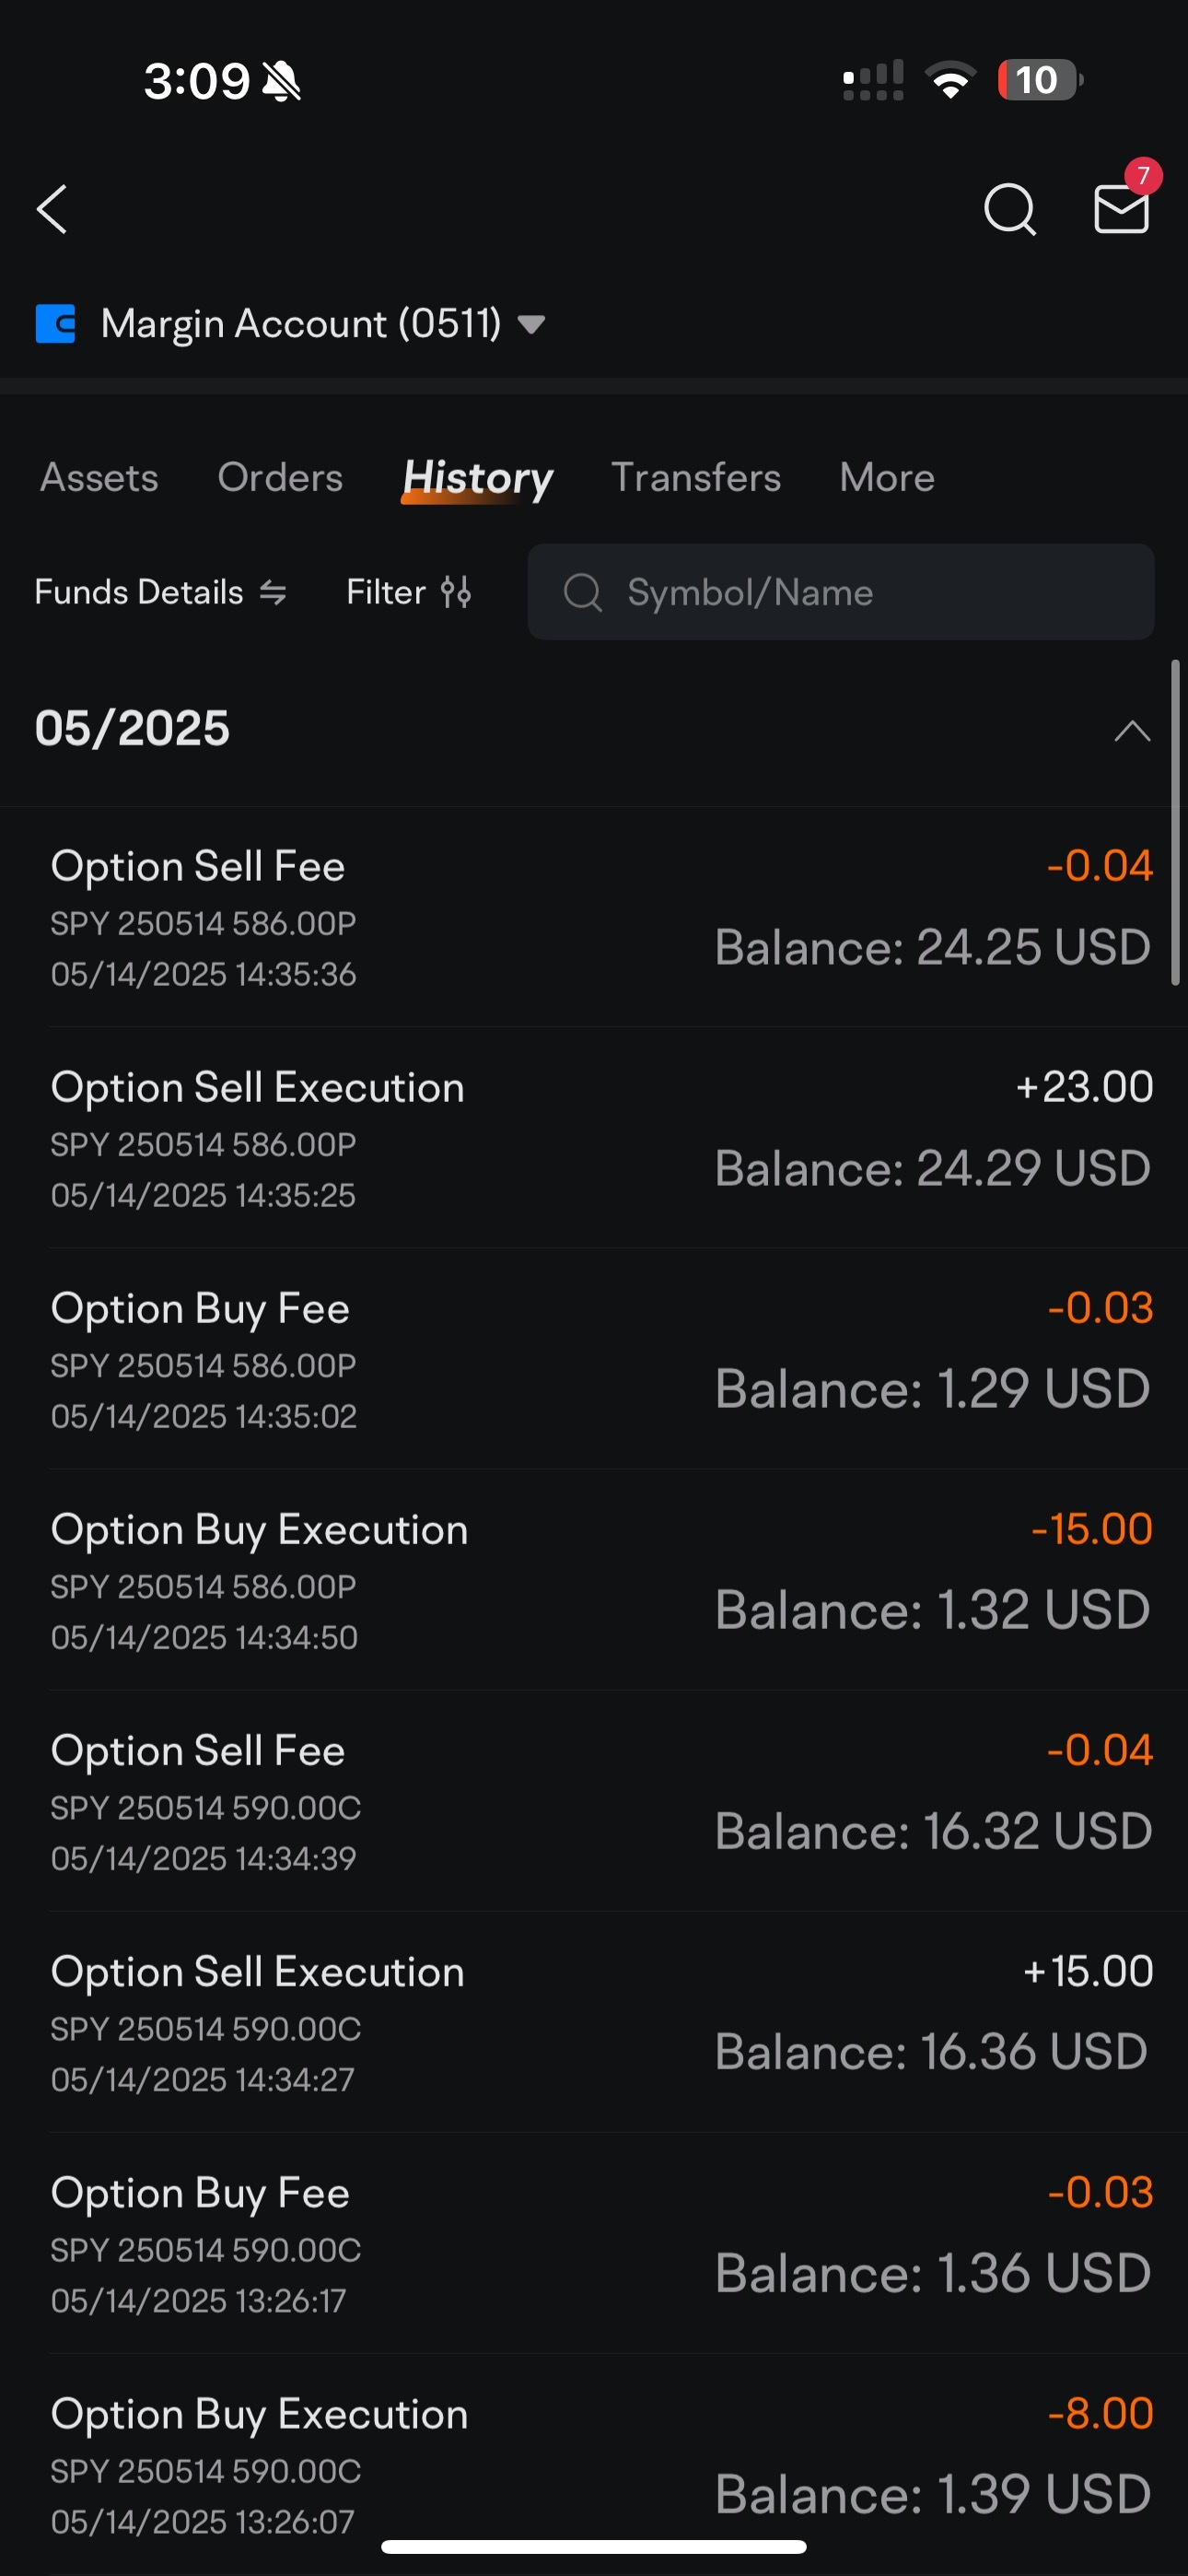Tap the Funds Details swap icon
The height and width of the screenshot is (2576, 1188).
point(273,593)
